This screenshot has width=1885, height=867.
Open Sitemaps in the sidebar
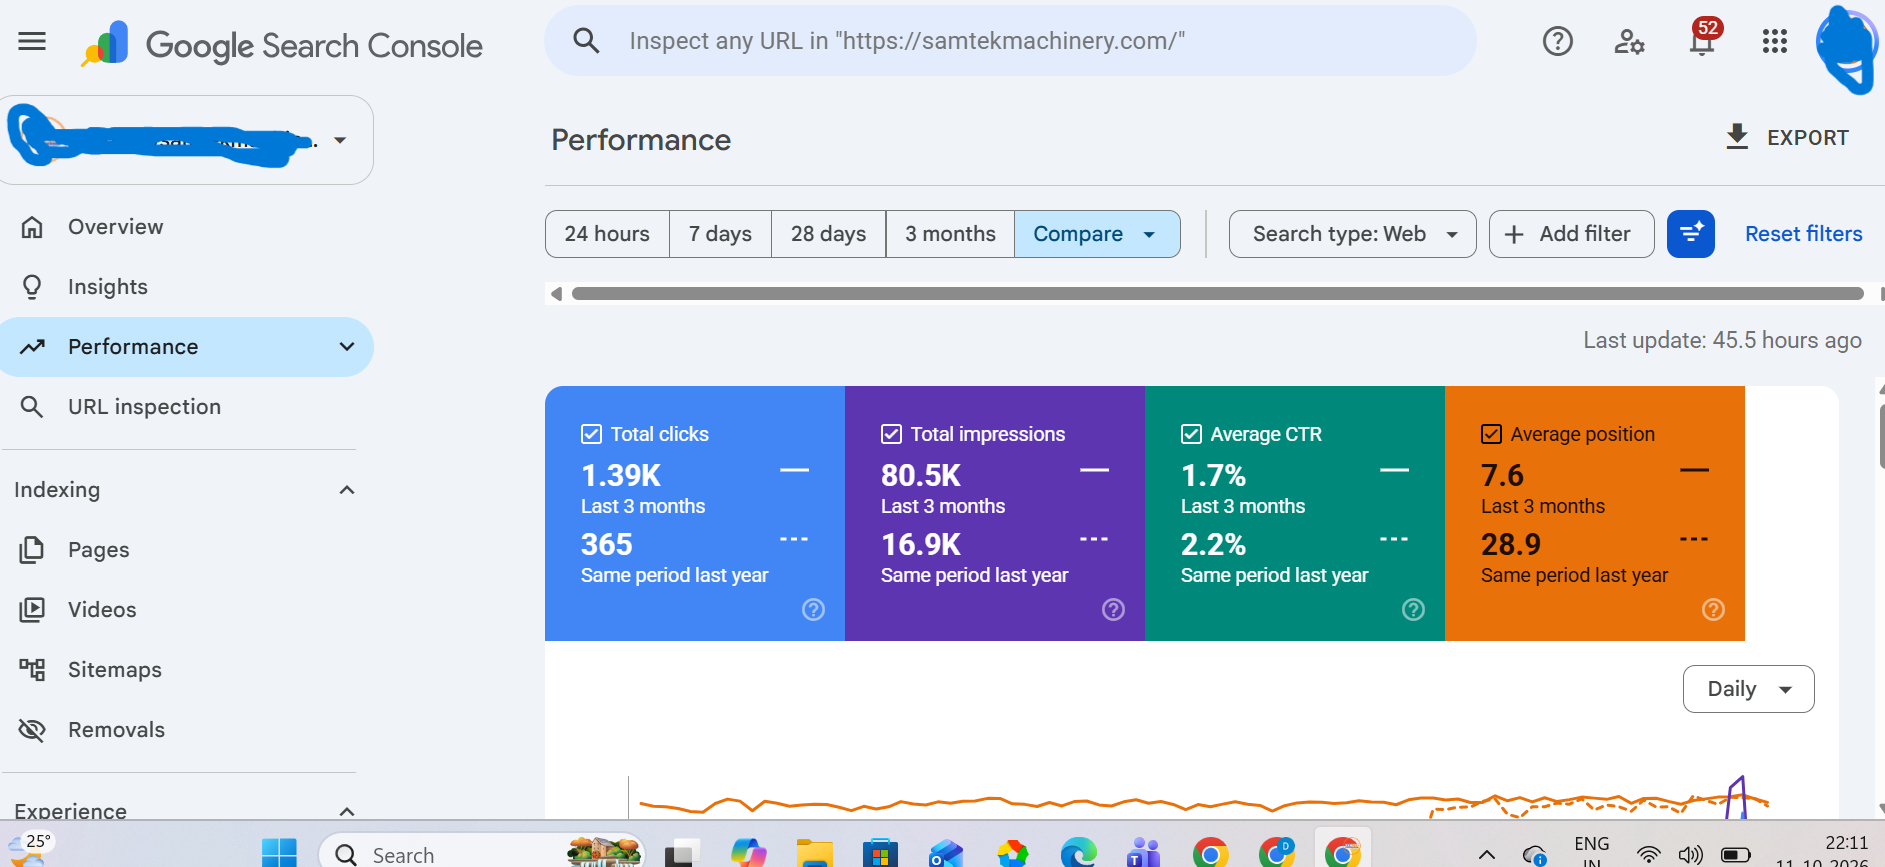(x=186, y=670)
